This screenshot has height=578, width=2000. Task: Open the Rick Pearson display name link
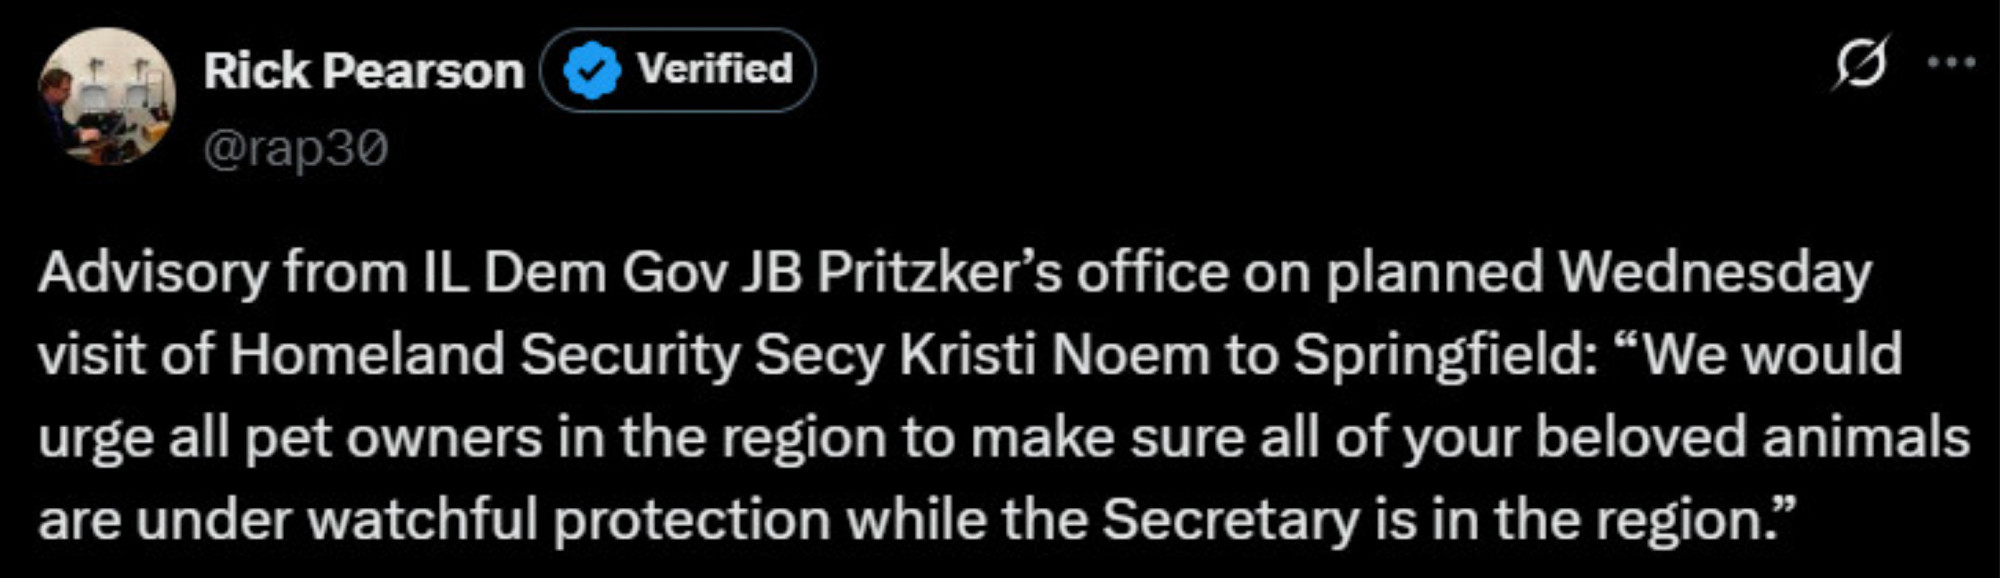tap(364, 71)
